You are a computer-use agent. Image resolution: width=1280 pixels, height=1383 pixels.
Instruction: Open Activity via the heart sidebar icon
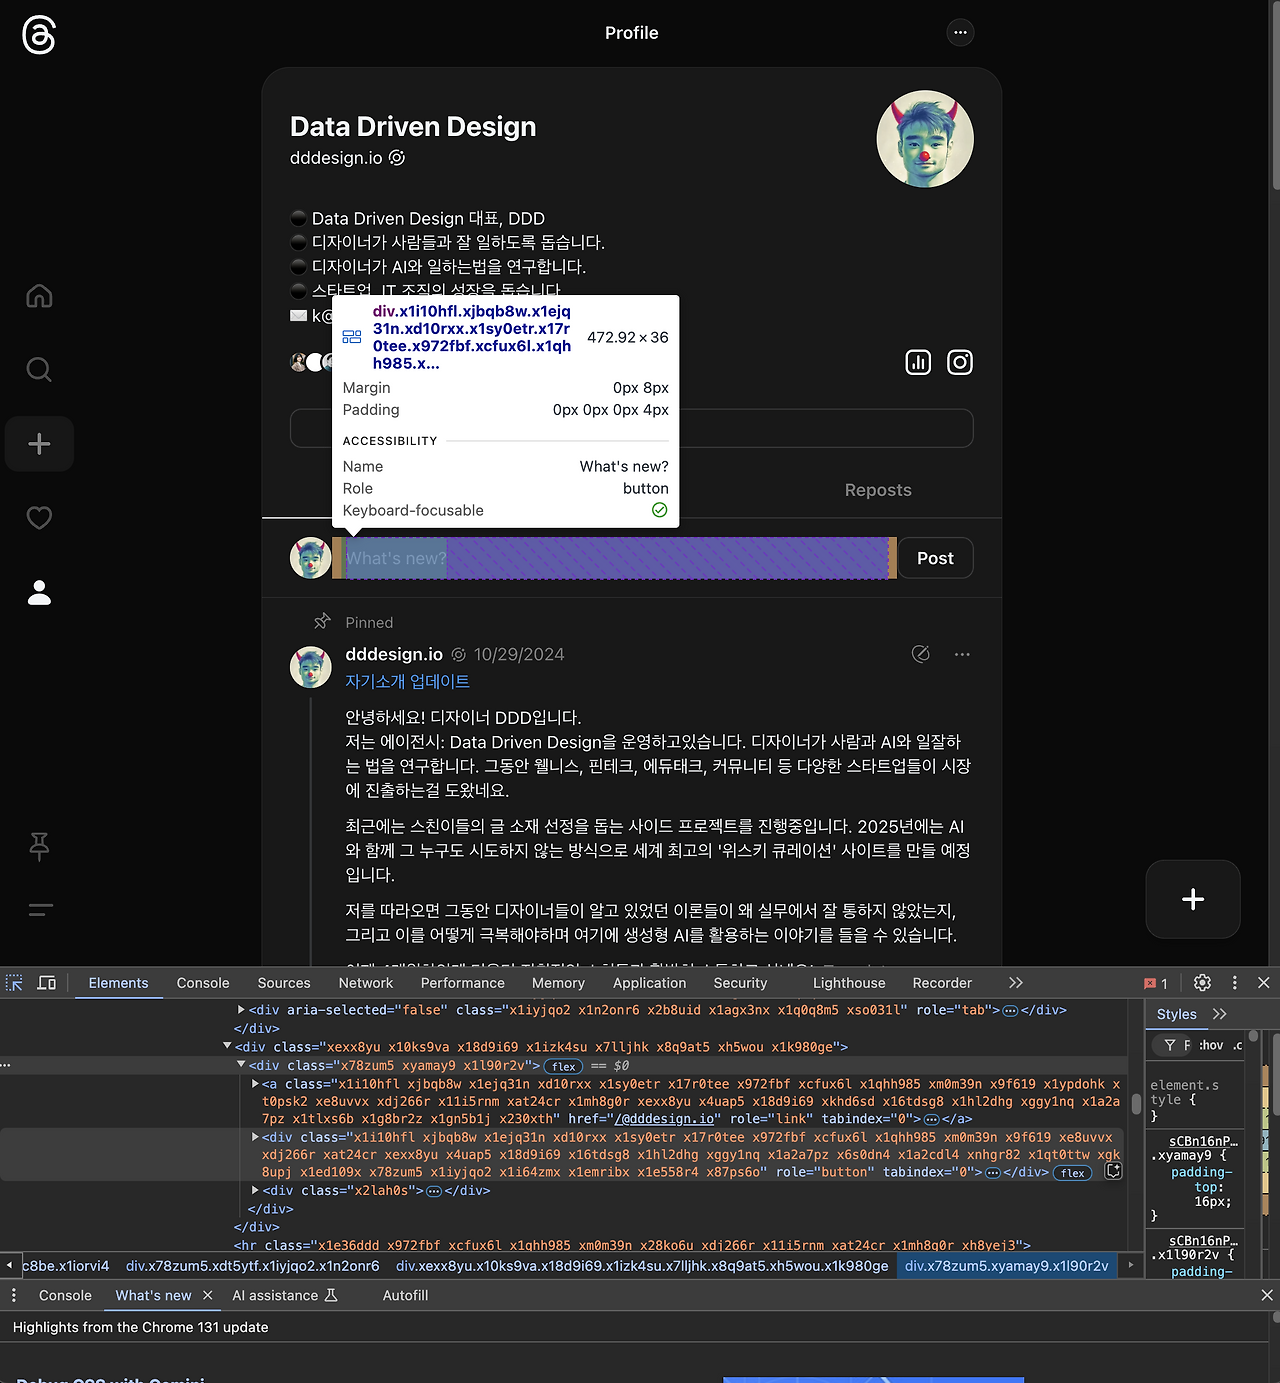coord(38,517)
